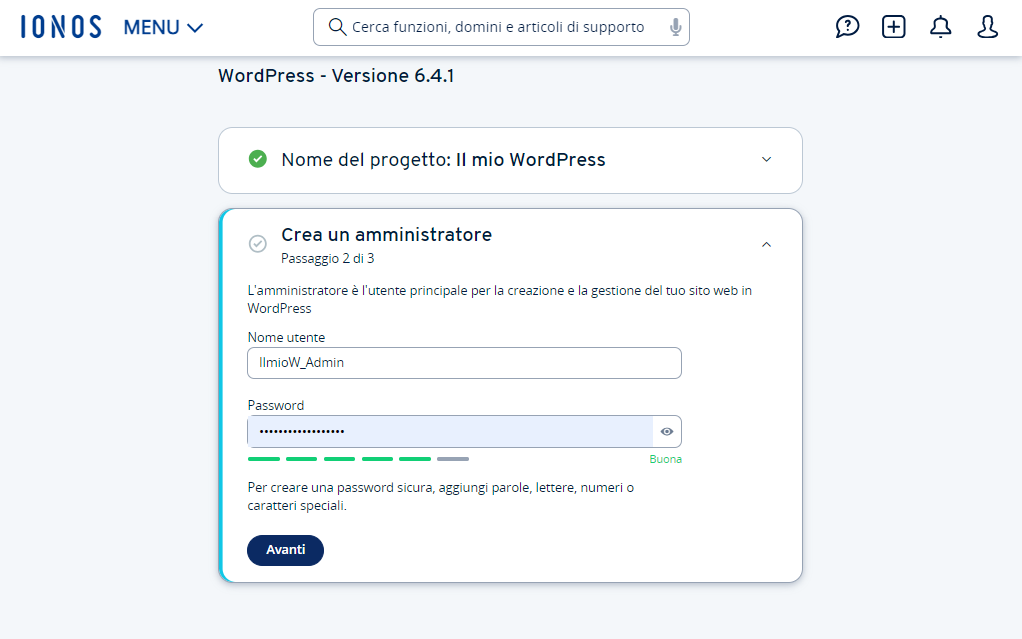
Task: Click the 'Nome utente' label
Action: click(x=286, y=337)
